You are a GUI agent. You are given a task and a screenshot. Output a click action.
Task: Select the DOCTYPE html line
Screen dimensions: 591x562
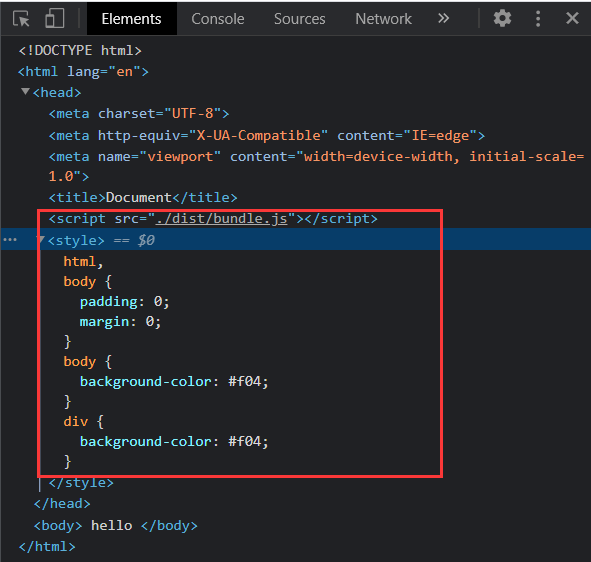pyautogui.click(x=80, y=51)
